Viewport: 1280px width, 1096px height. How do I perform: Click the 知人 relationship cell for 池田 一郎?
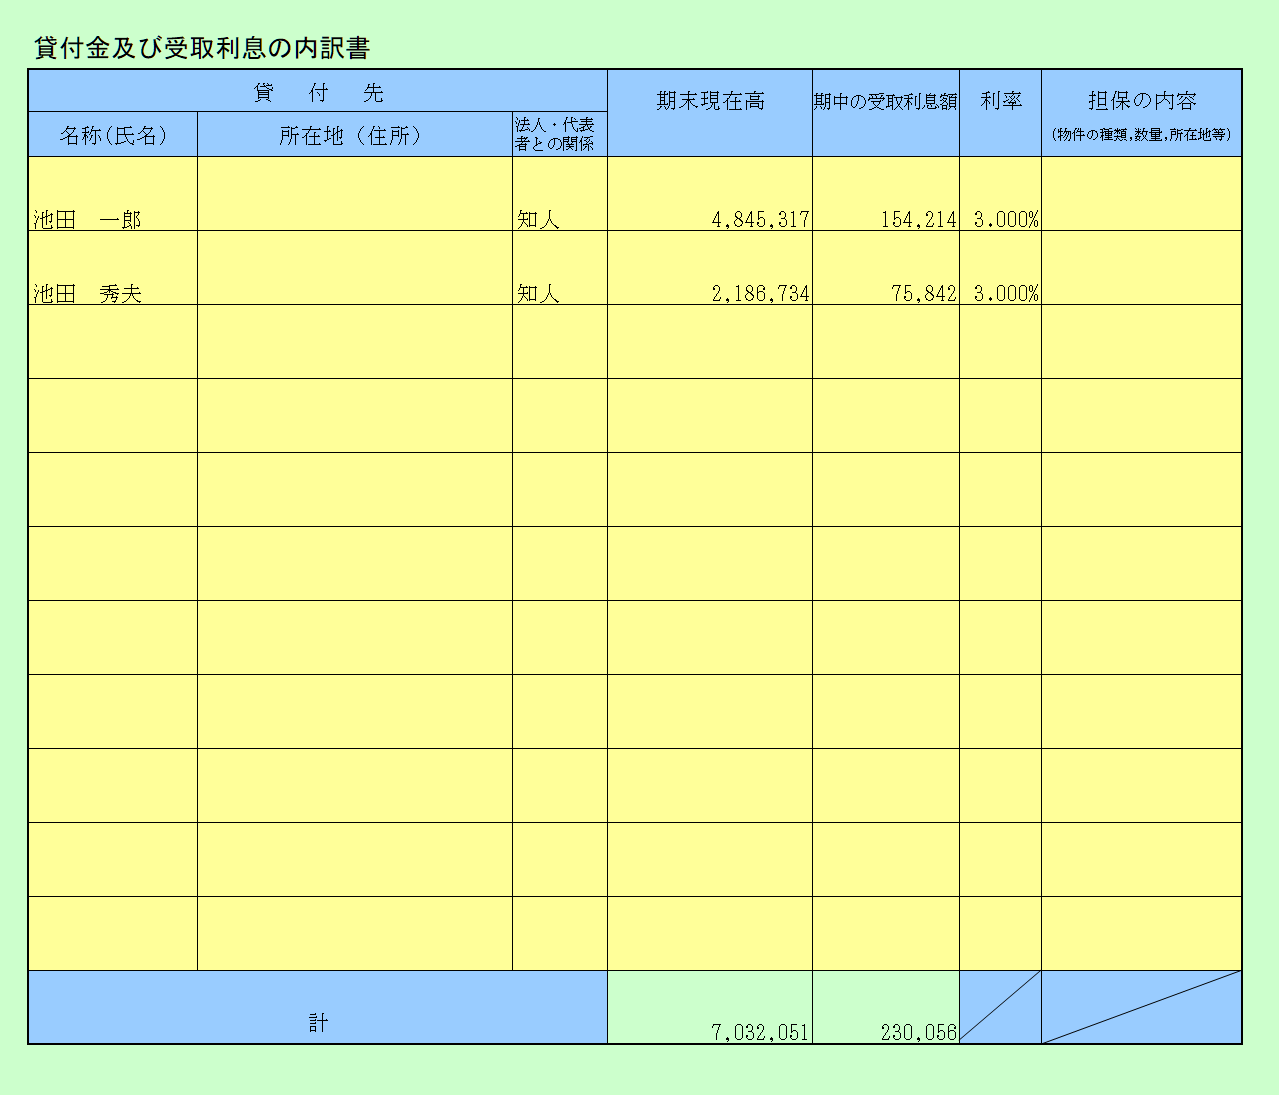pyautogui.click(x=559, y=195)
